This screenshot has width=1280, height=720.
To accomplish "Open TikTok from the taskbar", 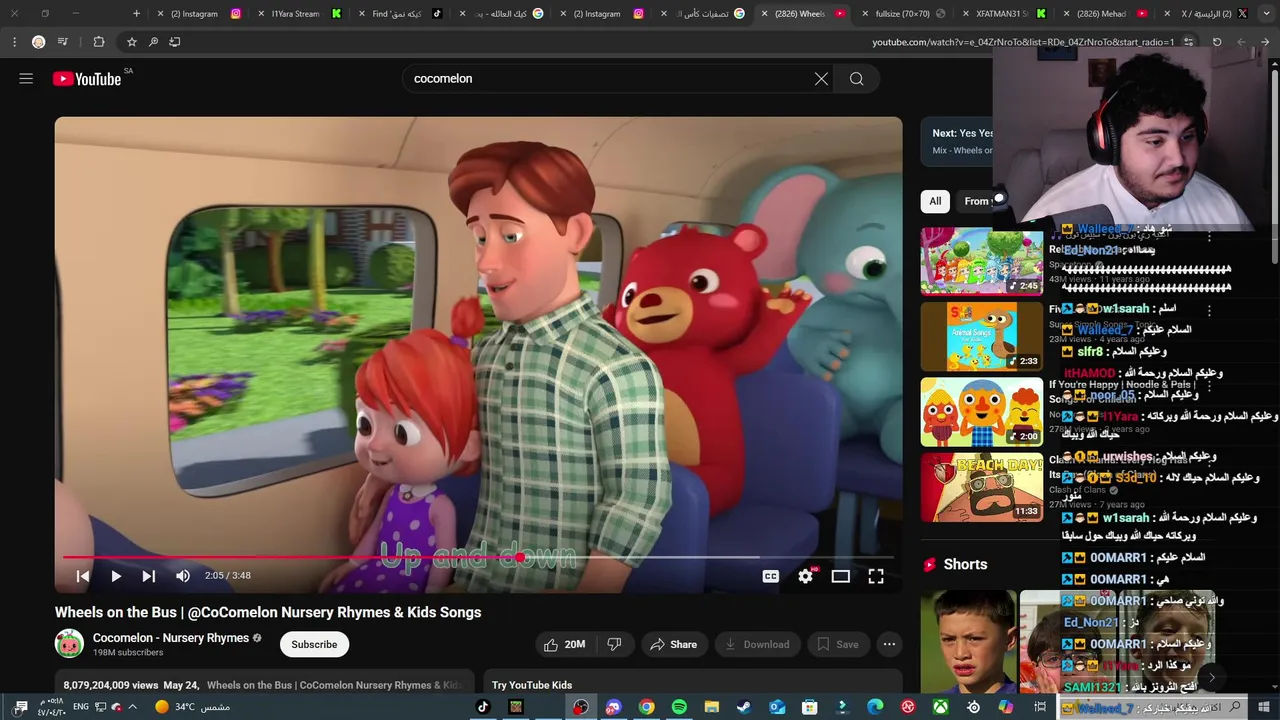I will 482,707.
